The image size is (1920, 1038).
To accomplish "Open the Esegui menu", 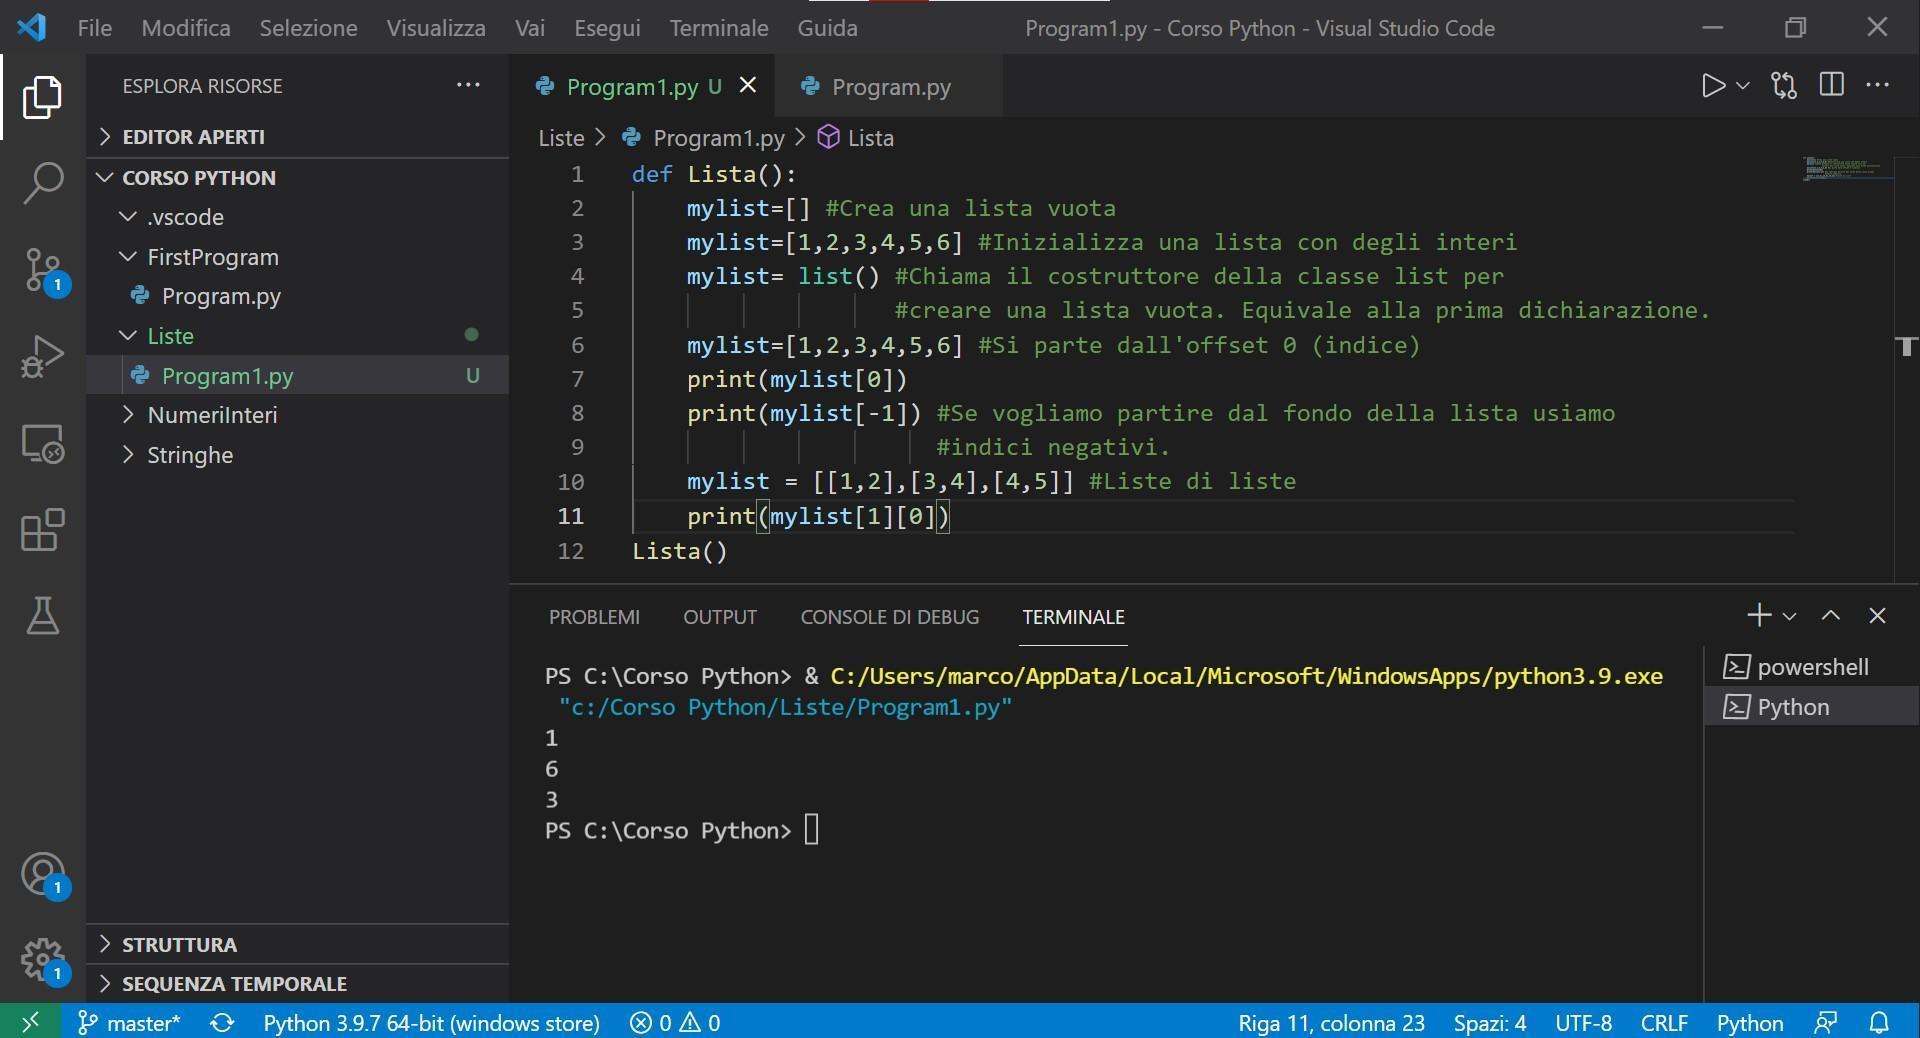I will coord(607,28).
